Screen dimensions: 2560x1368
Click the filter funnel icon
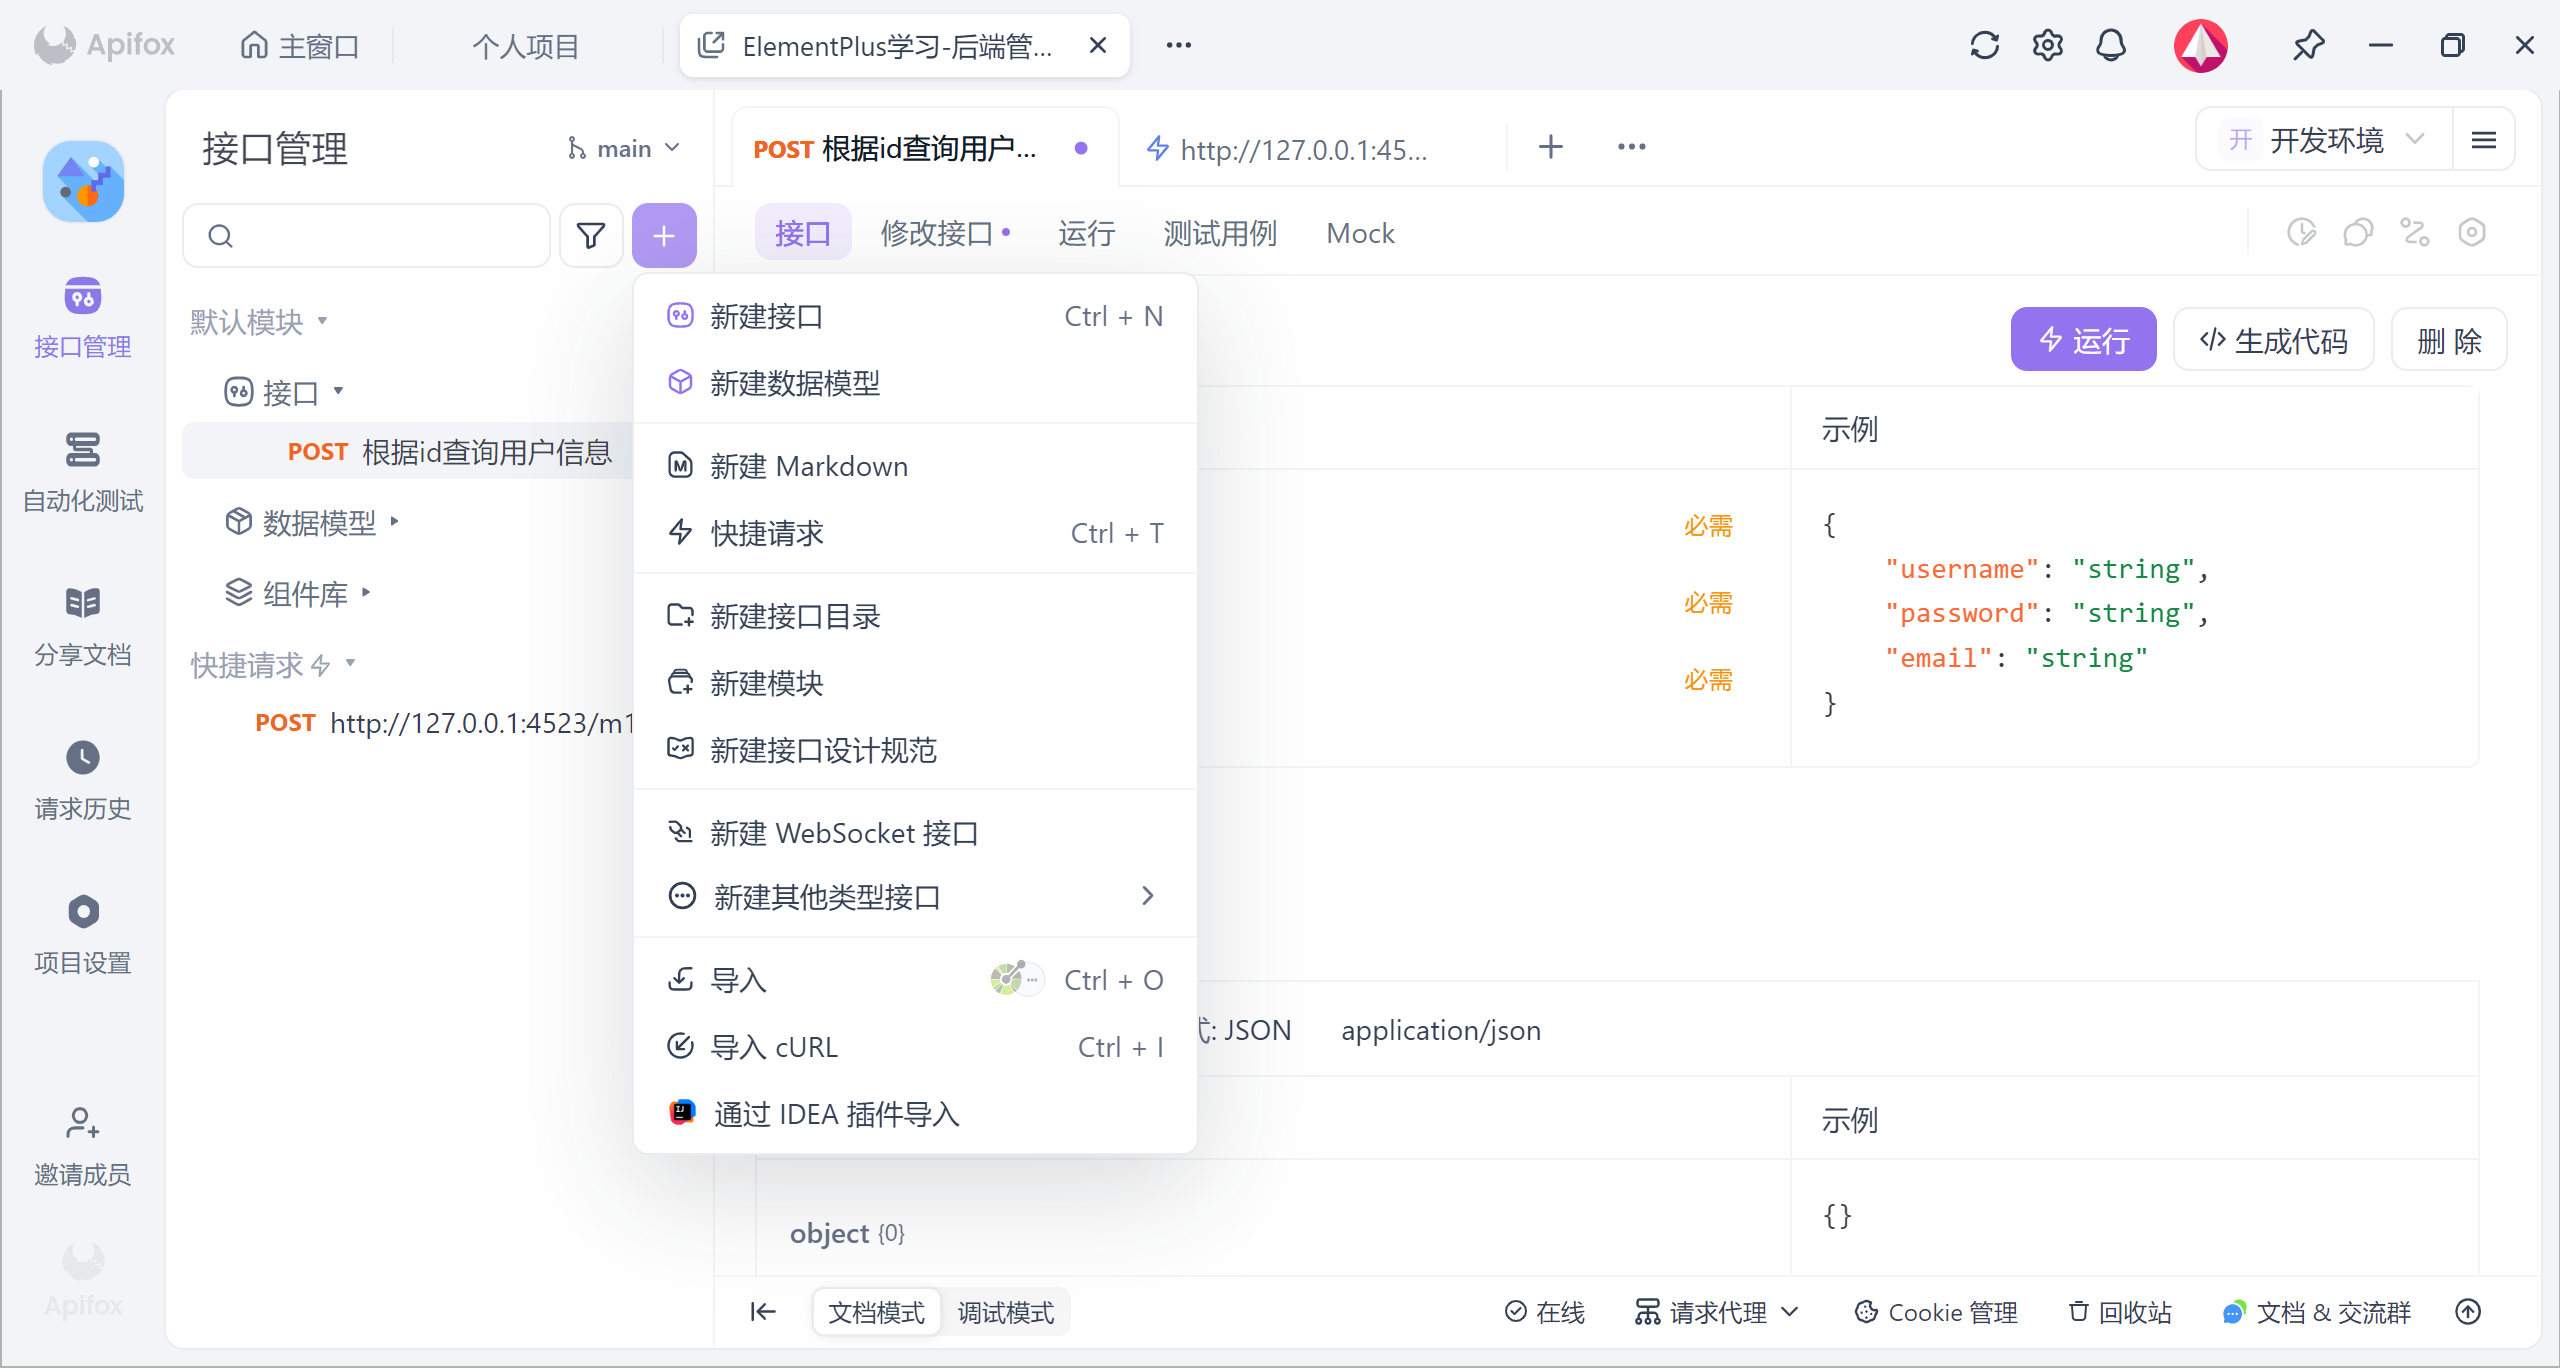(591, 236)
